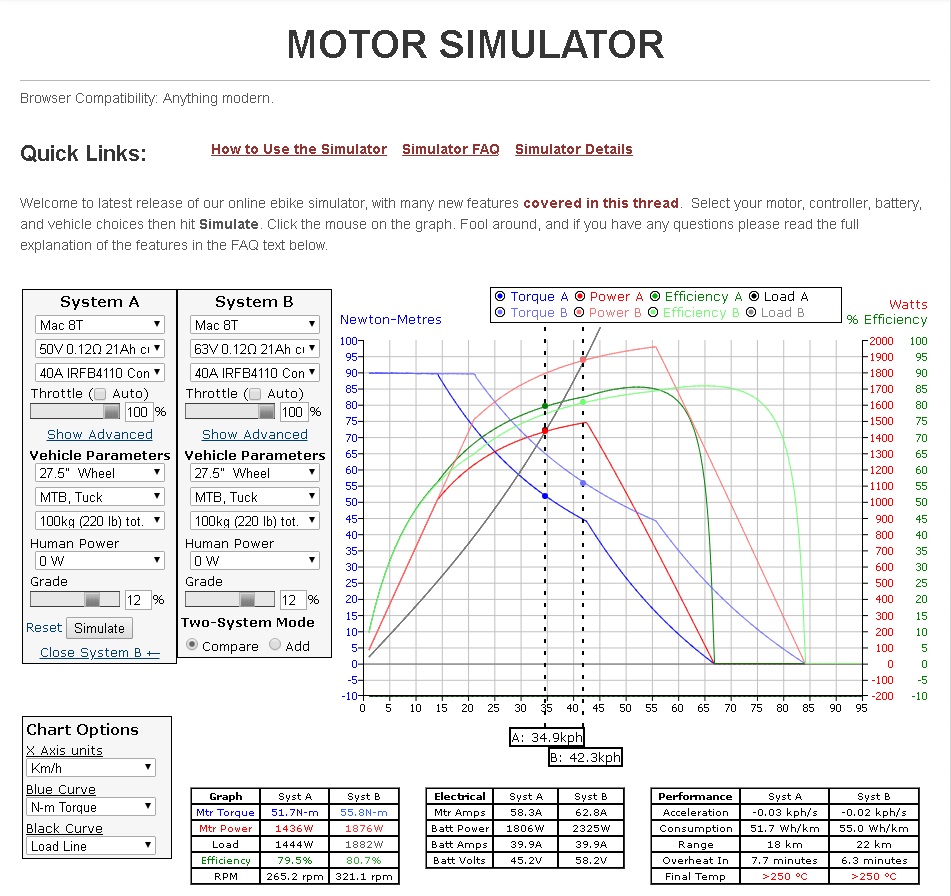951x896 pixels.
Task: Toggle the Load B legend radio
Action: pyautogui.click(x=751, y=312)
